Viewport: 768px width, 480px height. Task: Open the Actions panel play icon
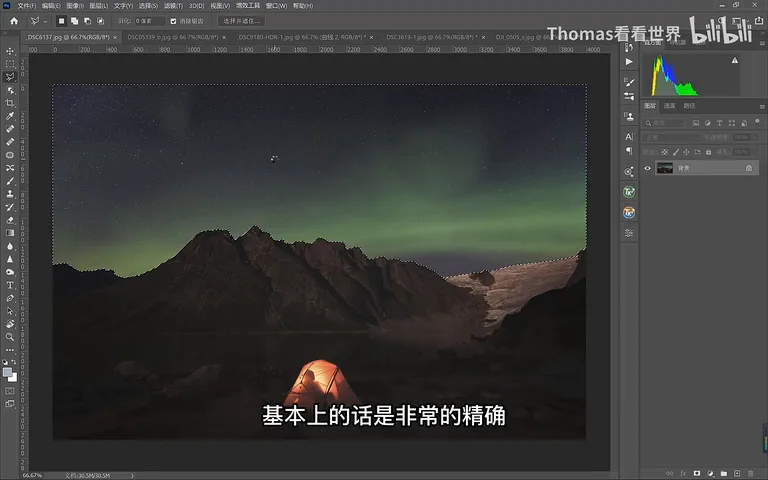(629, 62)
